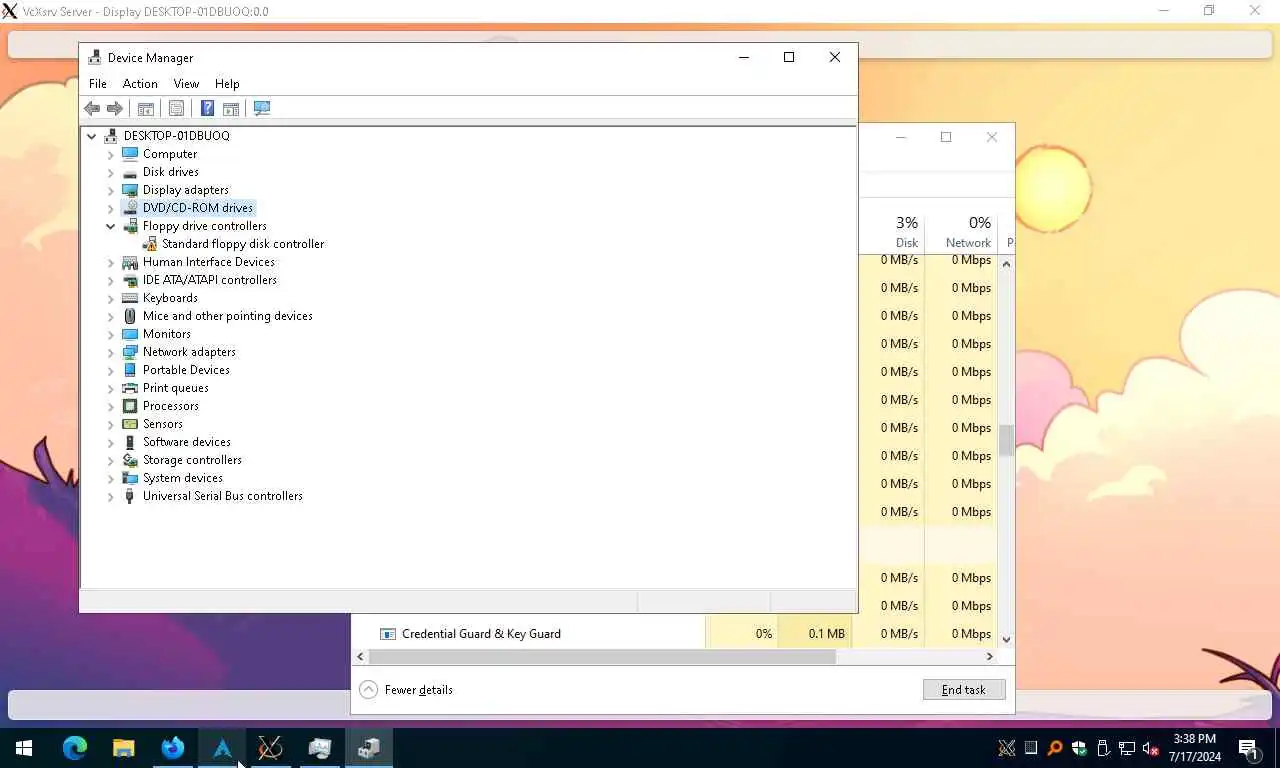Click the Display adapters category icon
Viewport: 1280px width, 768px height.
pos(130,190)
